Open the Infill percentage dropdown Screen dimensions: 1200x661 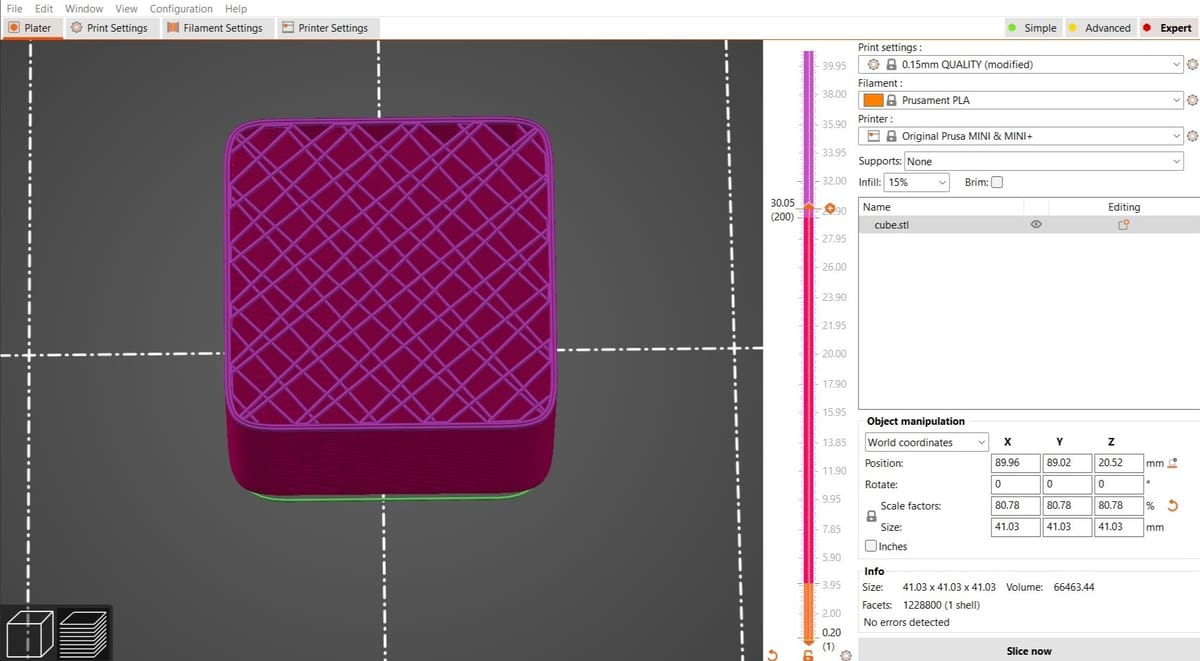coord(918,182)
